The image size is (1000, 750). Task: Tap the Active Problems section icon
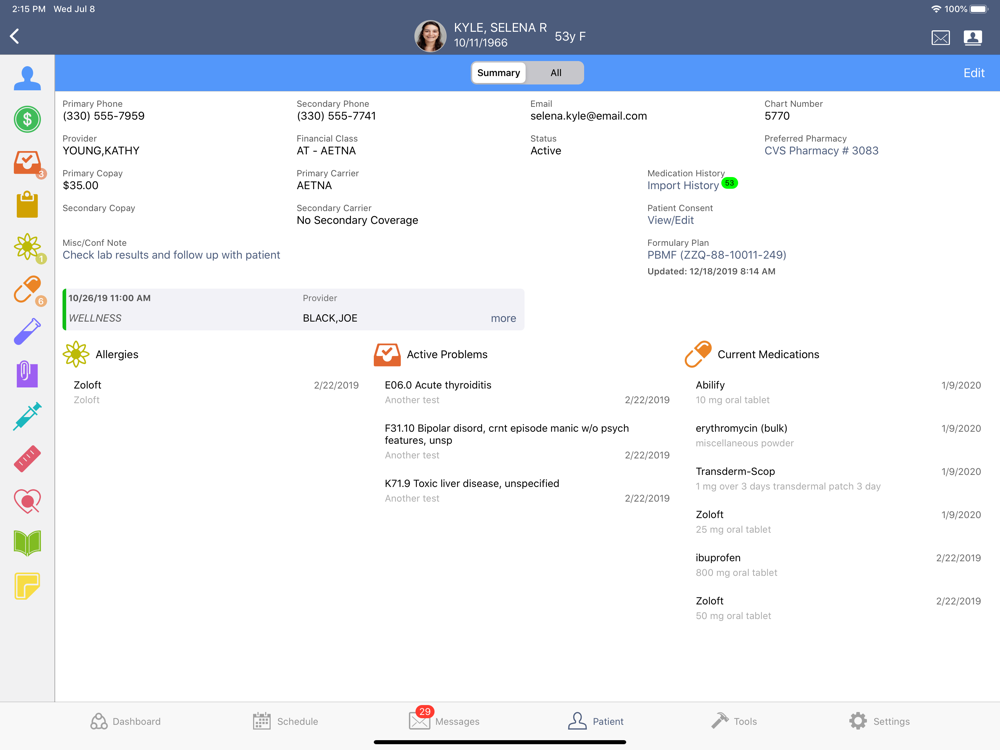(x=386, y=354)
